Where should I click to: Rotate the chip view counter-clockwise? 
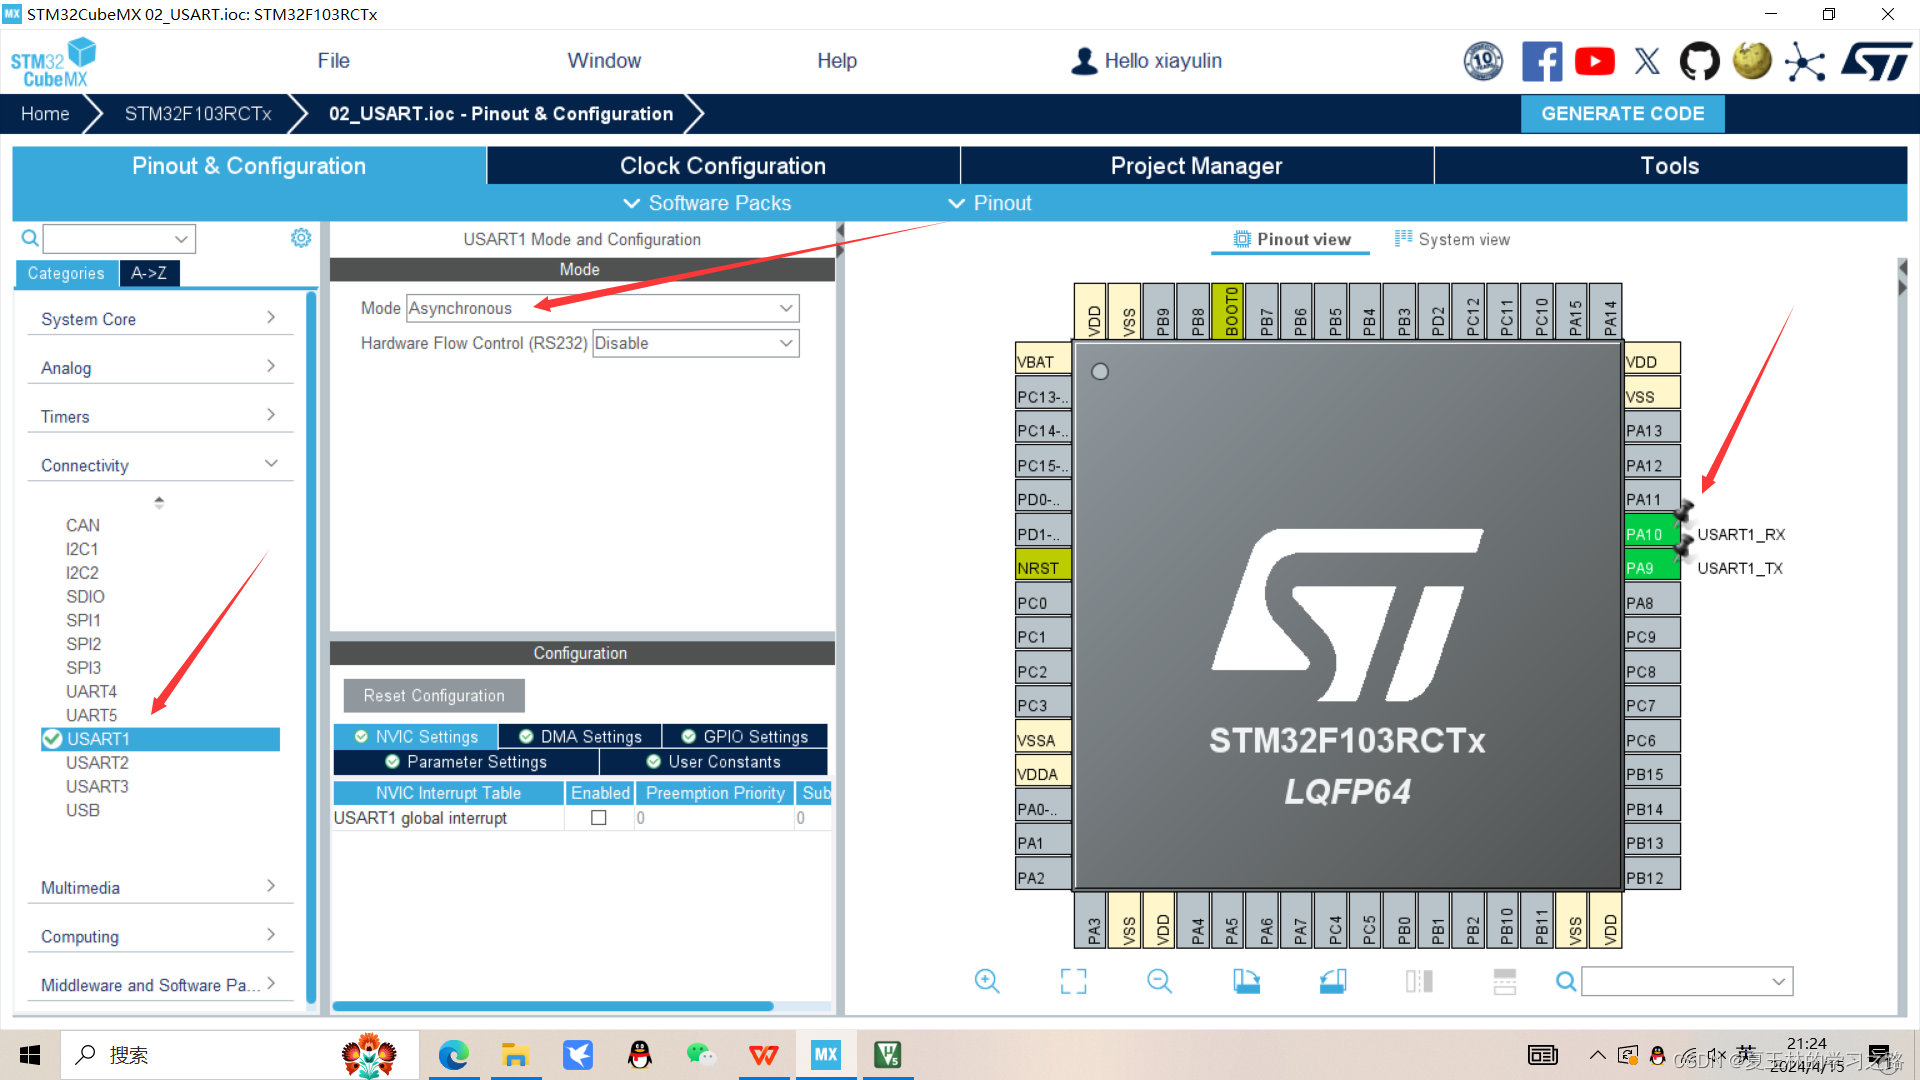[1333, 981]
